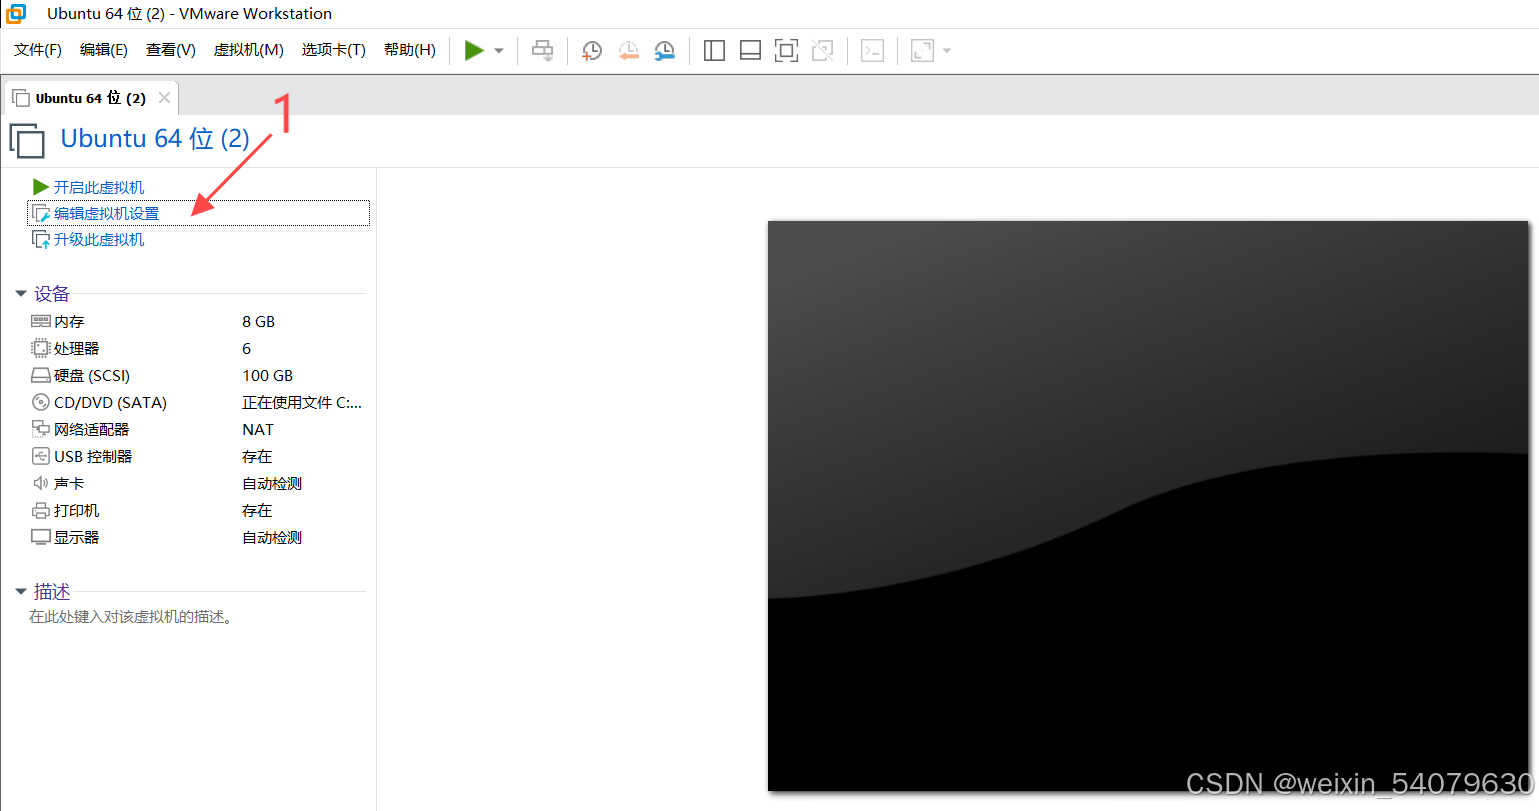Click the black VM screen preview
This screenshot has width=1539, height=811.
tap(1148, 506)
